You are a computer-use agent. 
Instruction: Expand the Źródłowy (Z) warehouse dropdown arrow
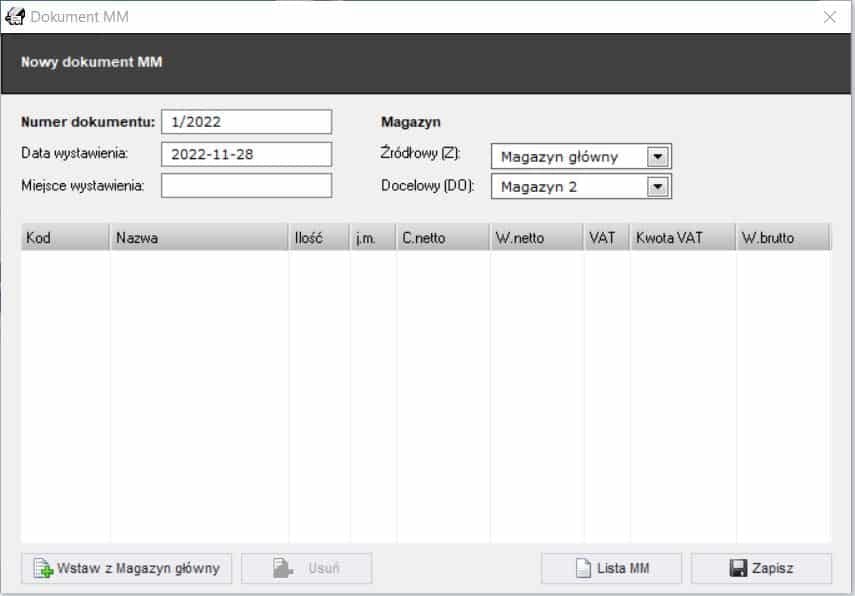coord(657,157)
